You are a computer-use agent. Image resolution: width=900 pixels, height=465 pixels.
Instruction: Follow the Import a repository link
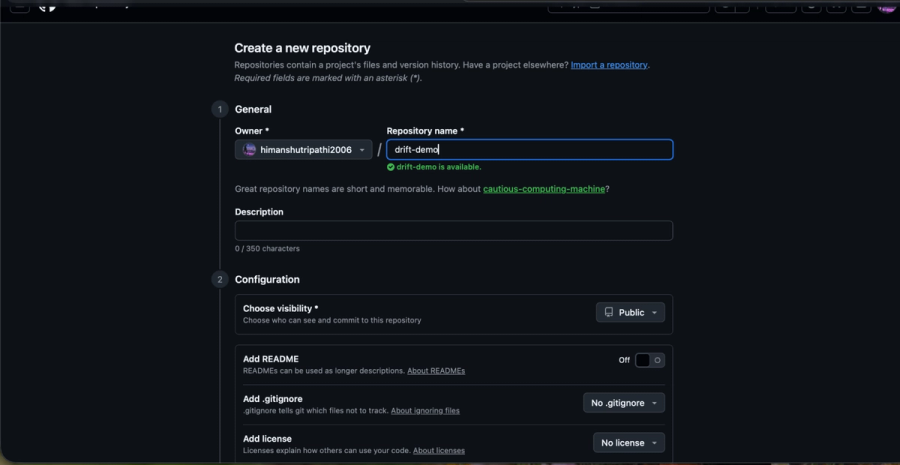point(609,65)
